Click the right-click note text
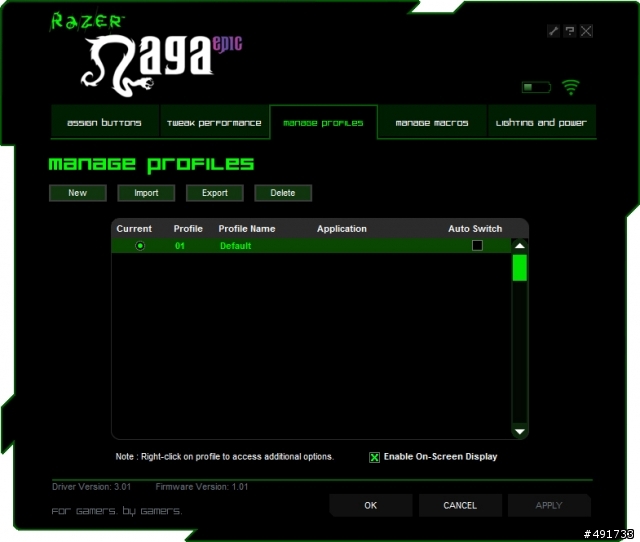The image size is (640, 542). pyautogui.click(x=224, y=457)
